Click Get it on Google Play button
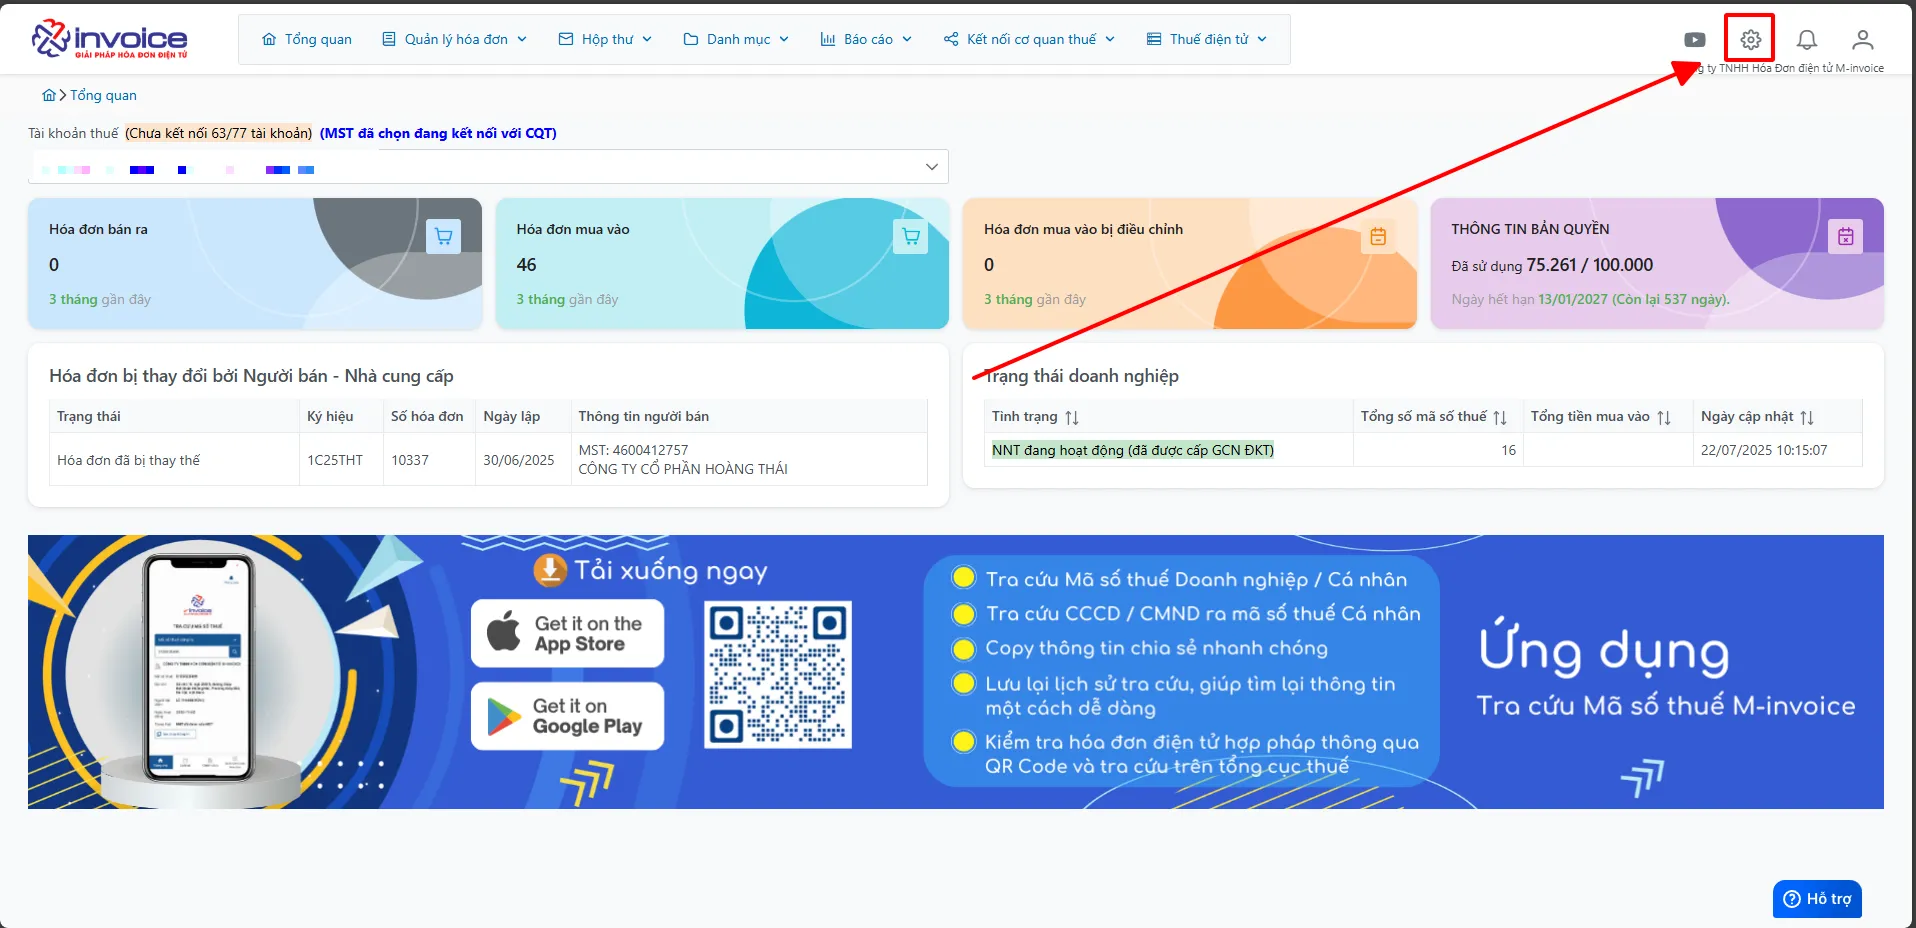The height and width of the screenshot is (928, 1916). pos(567,716)
